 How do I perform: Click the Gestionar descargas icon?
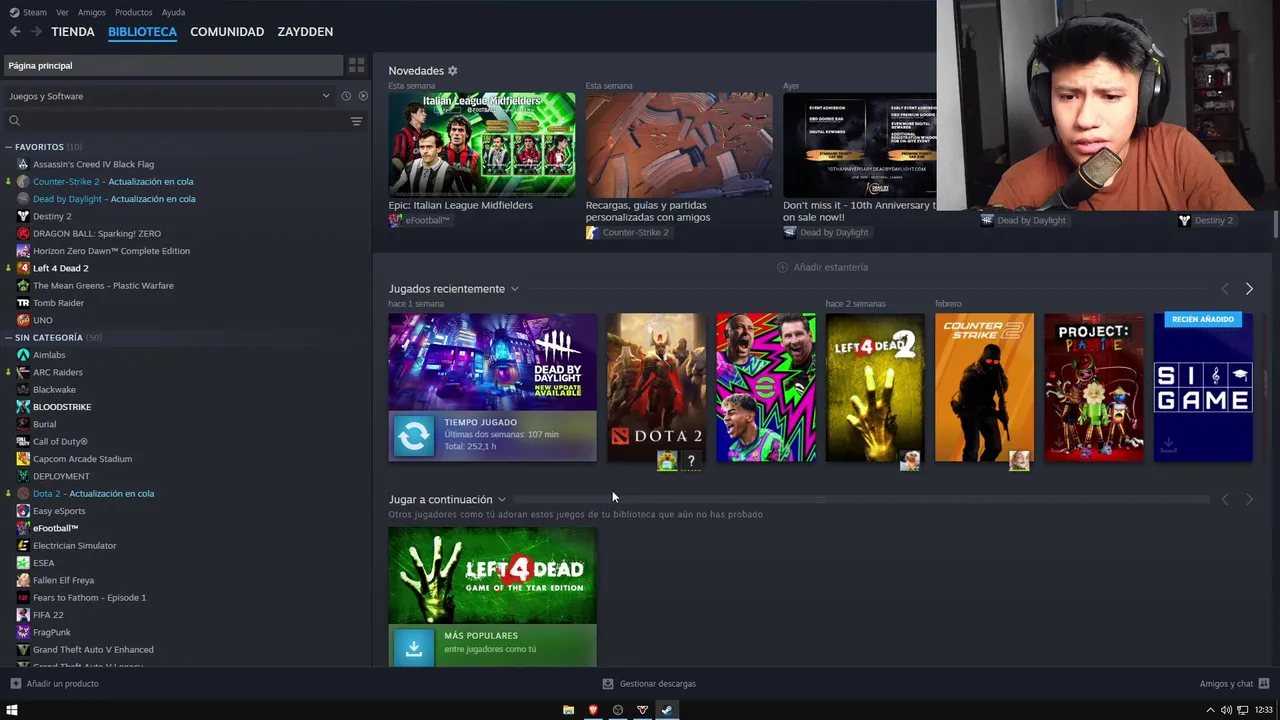pyautogui.click(x=608, y=684)
